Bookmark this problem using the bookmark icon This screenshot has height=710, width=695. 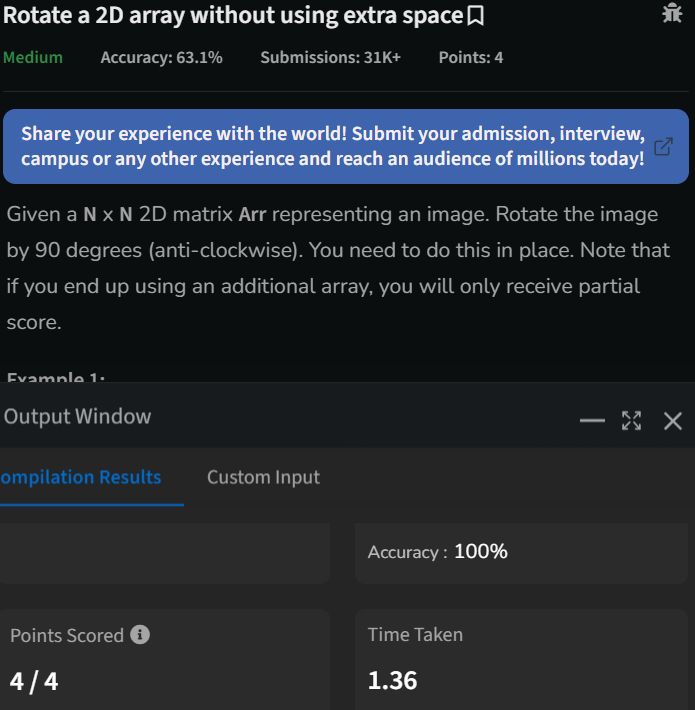[x=476, y=16]
